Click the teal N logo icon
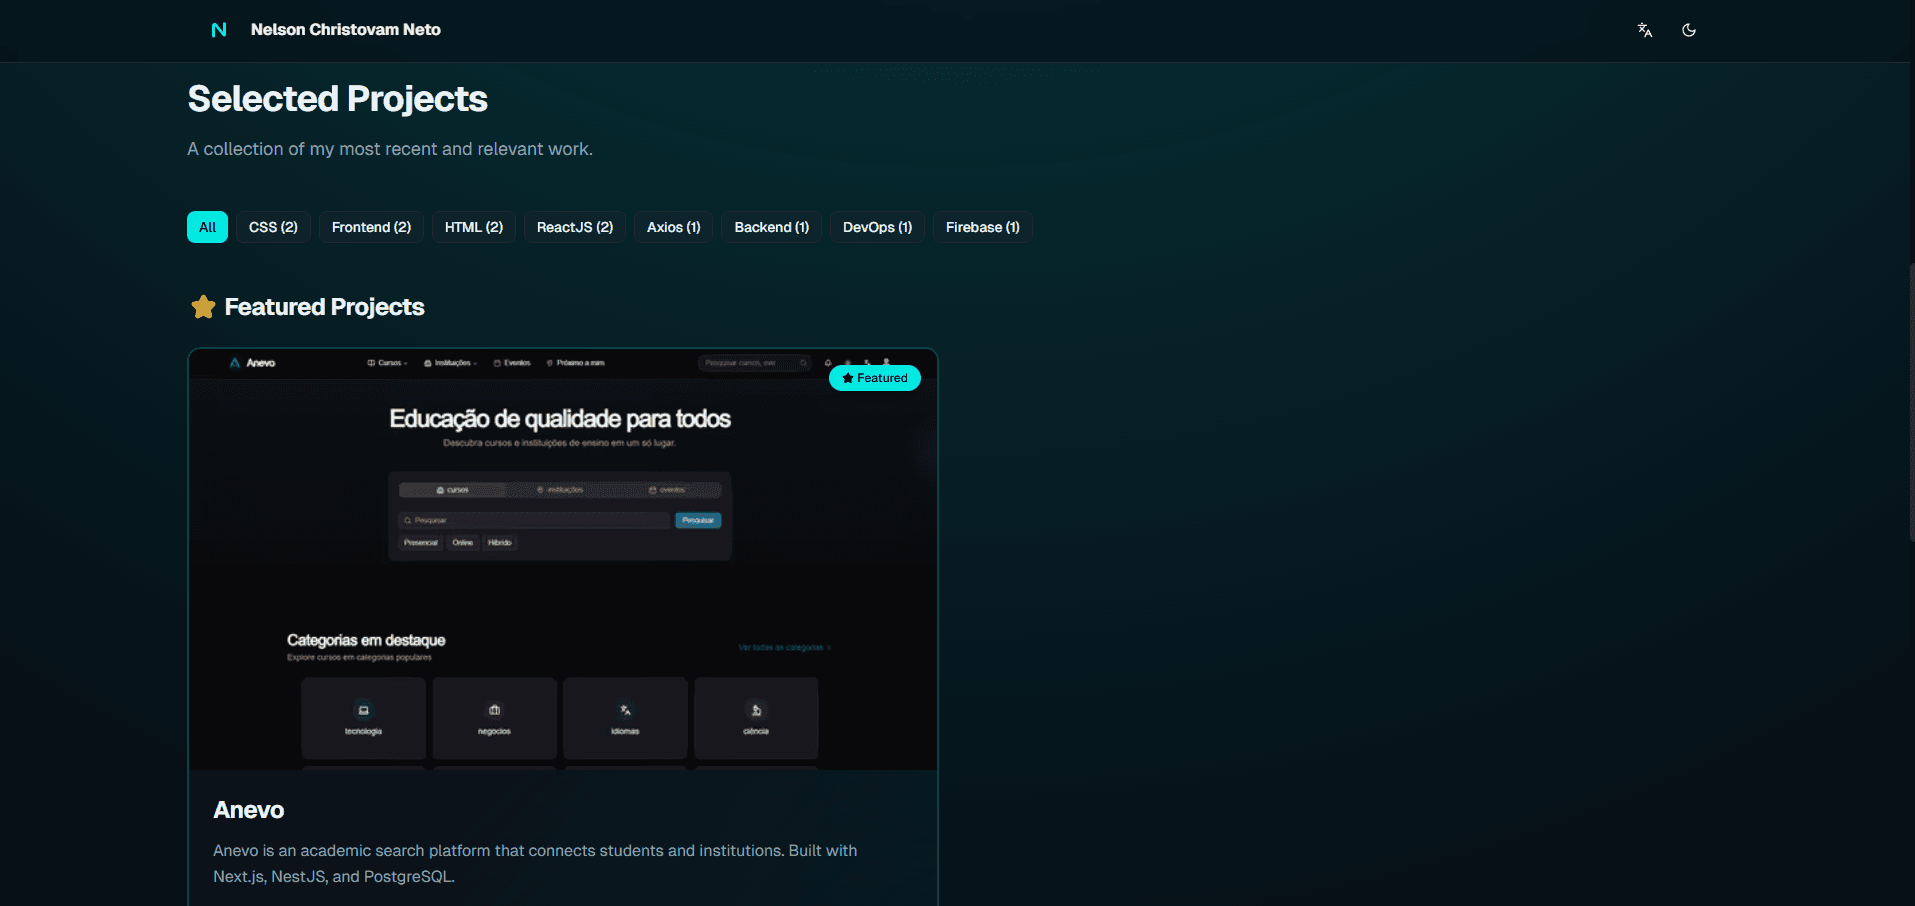Screen dimensions: 1915x906 pos(219,30)
